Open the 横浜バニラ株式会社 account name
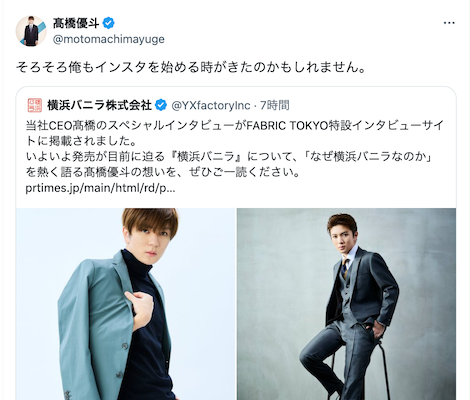 99,105
